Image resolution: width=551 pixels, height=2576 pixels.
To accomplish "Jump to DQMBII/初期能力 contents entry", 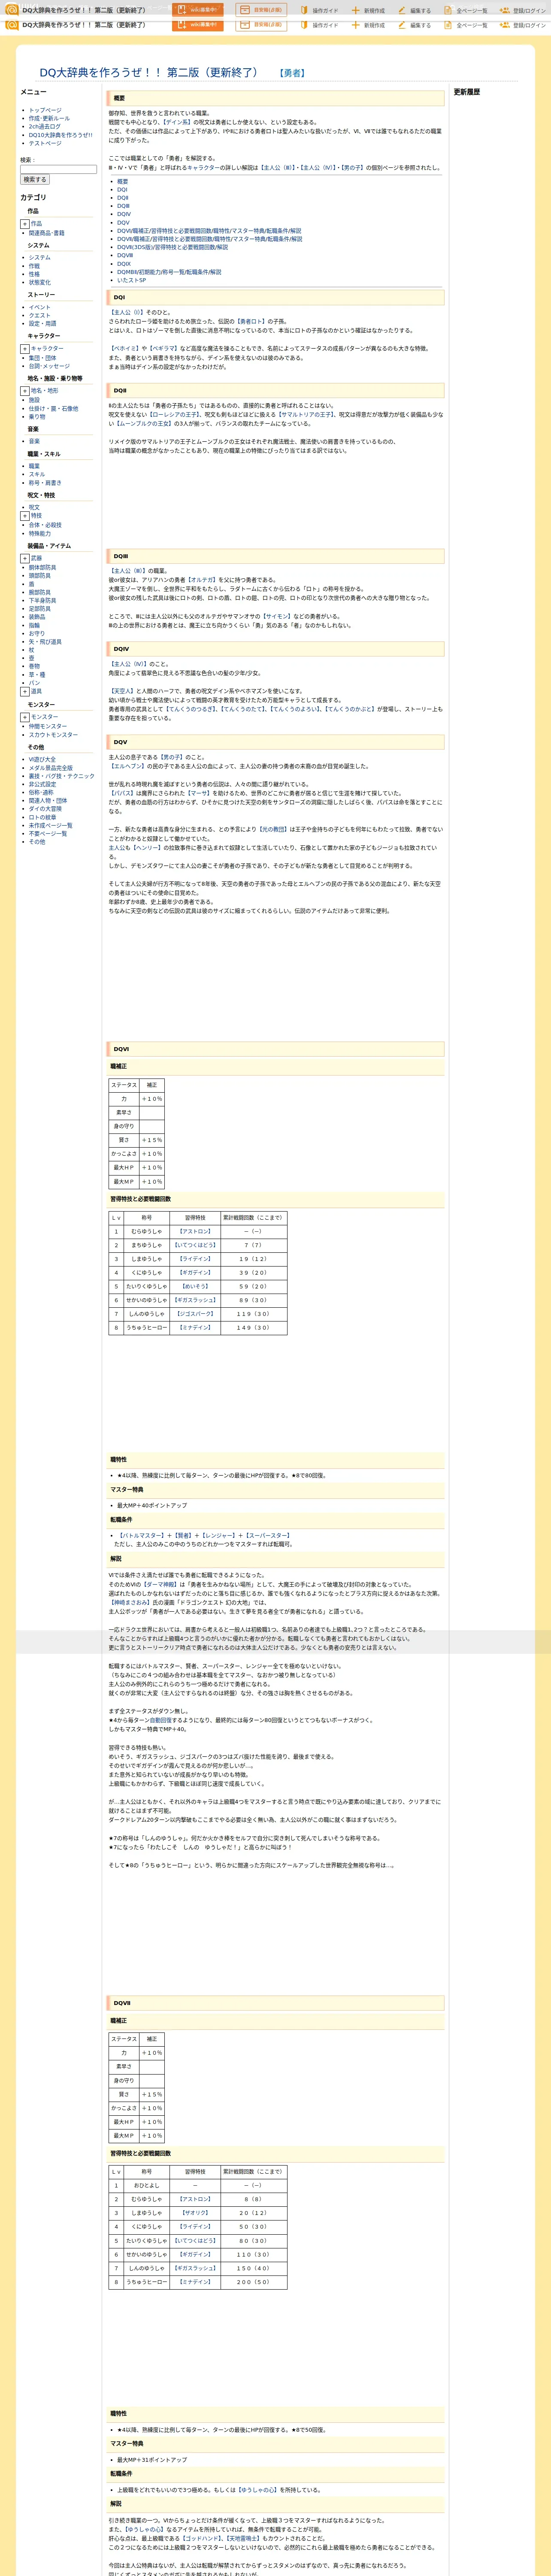I will 169,272.
